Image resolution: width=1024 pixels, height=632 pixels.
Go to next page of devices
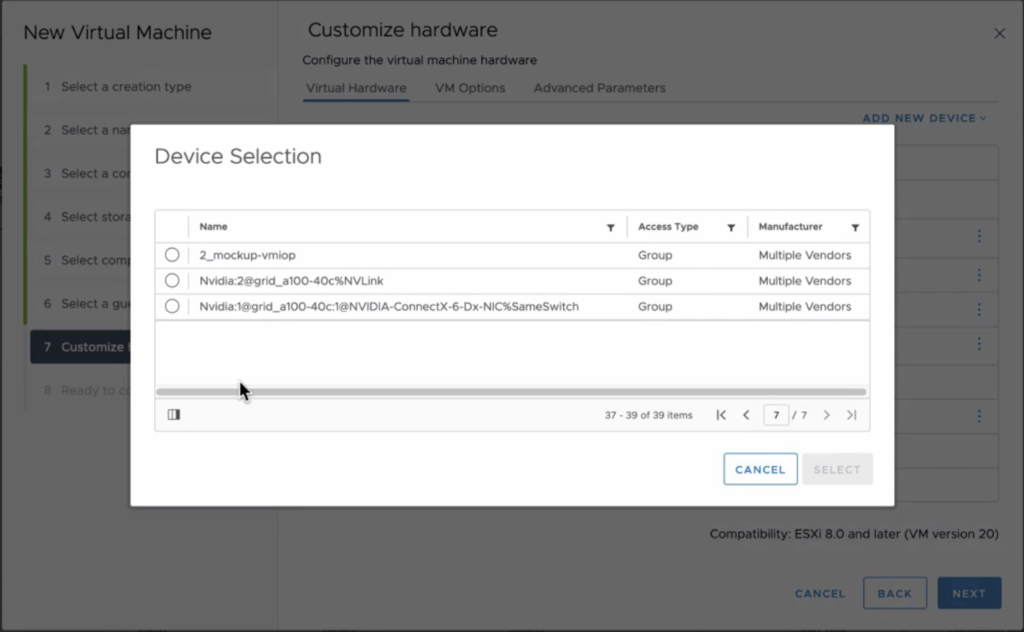(826, 415)
